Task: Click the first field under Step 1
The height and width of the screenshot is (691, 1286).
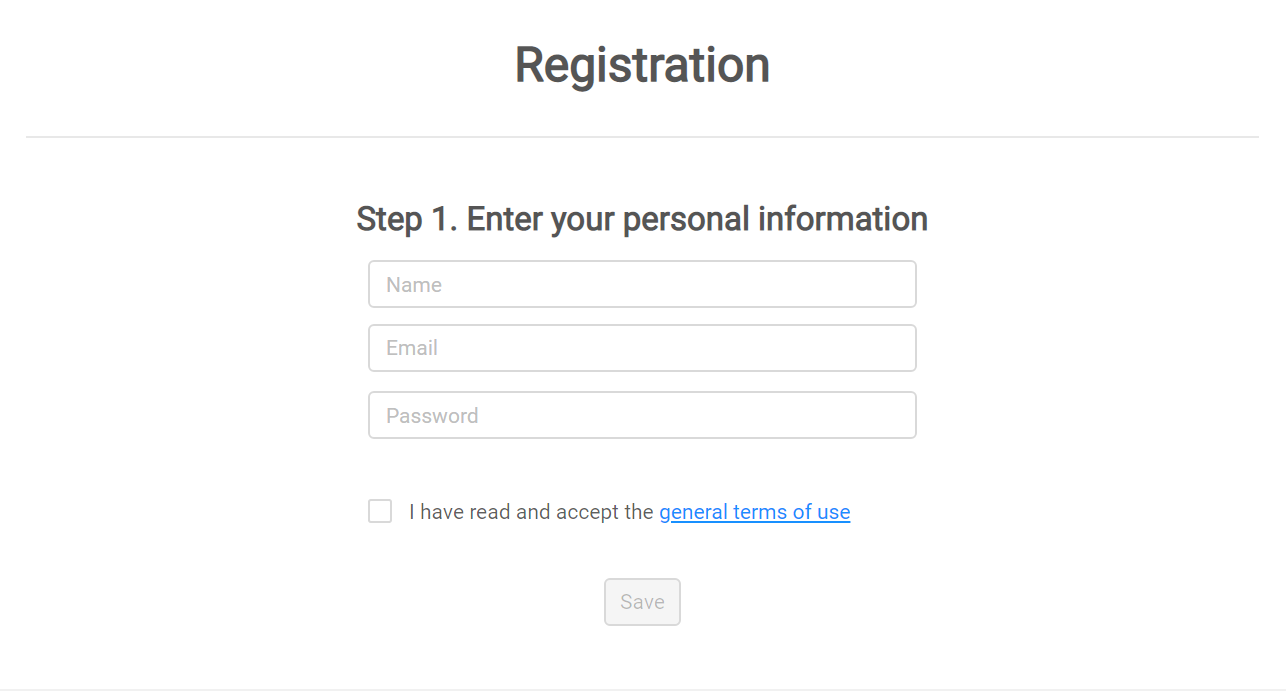Action: [642, 284]
